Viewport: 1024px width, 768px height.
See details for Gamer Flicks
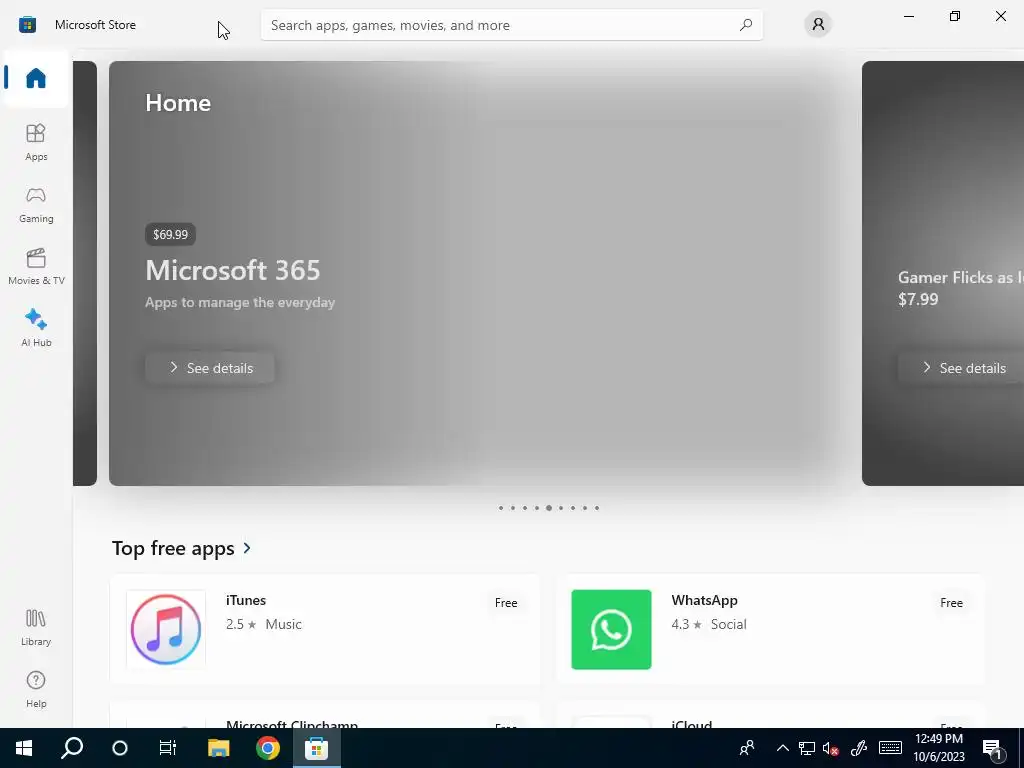(961, 368)
